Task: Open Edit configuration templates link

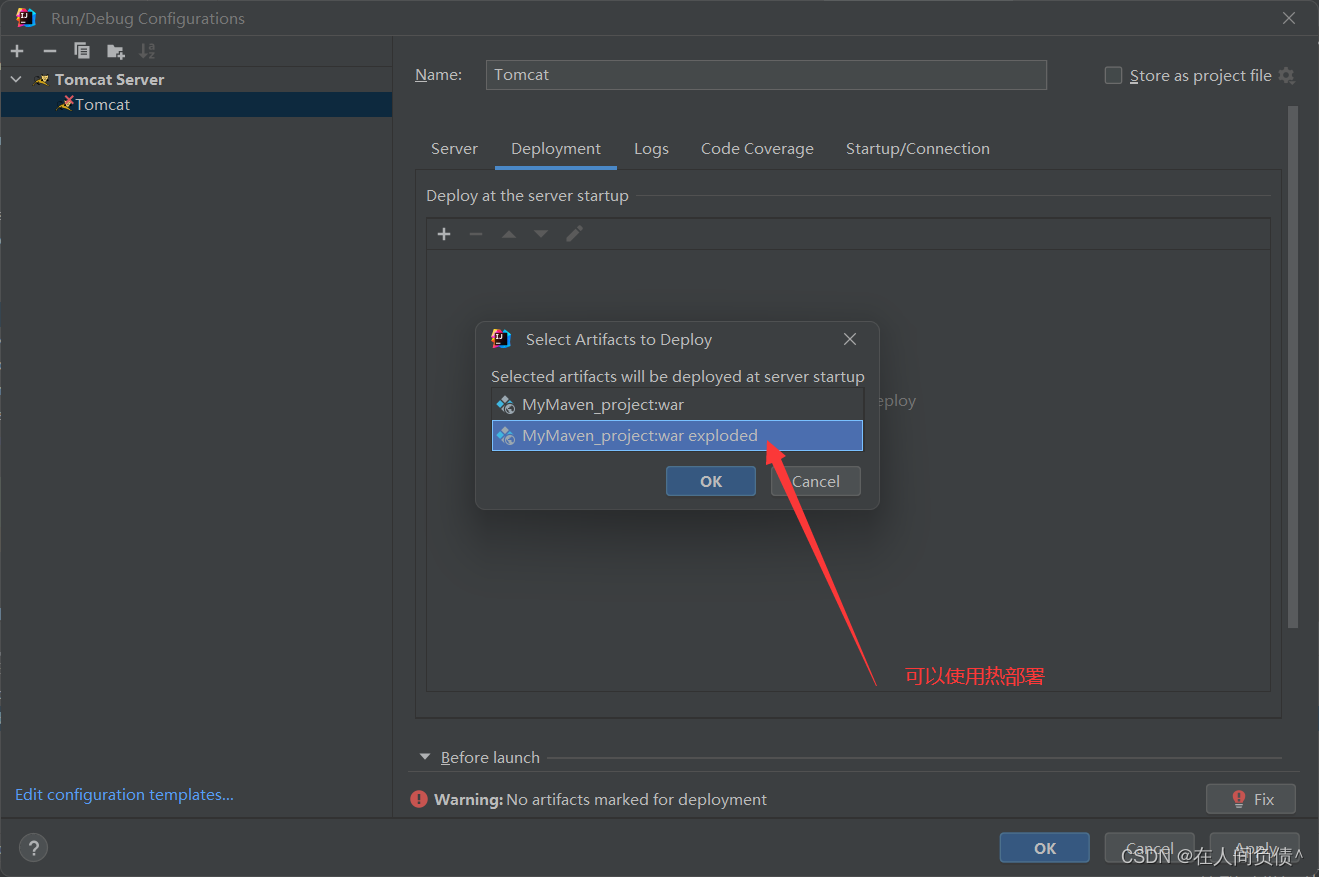Action: (x=124, y=794)
